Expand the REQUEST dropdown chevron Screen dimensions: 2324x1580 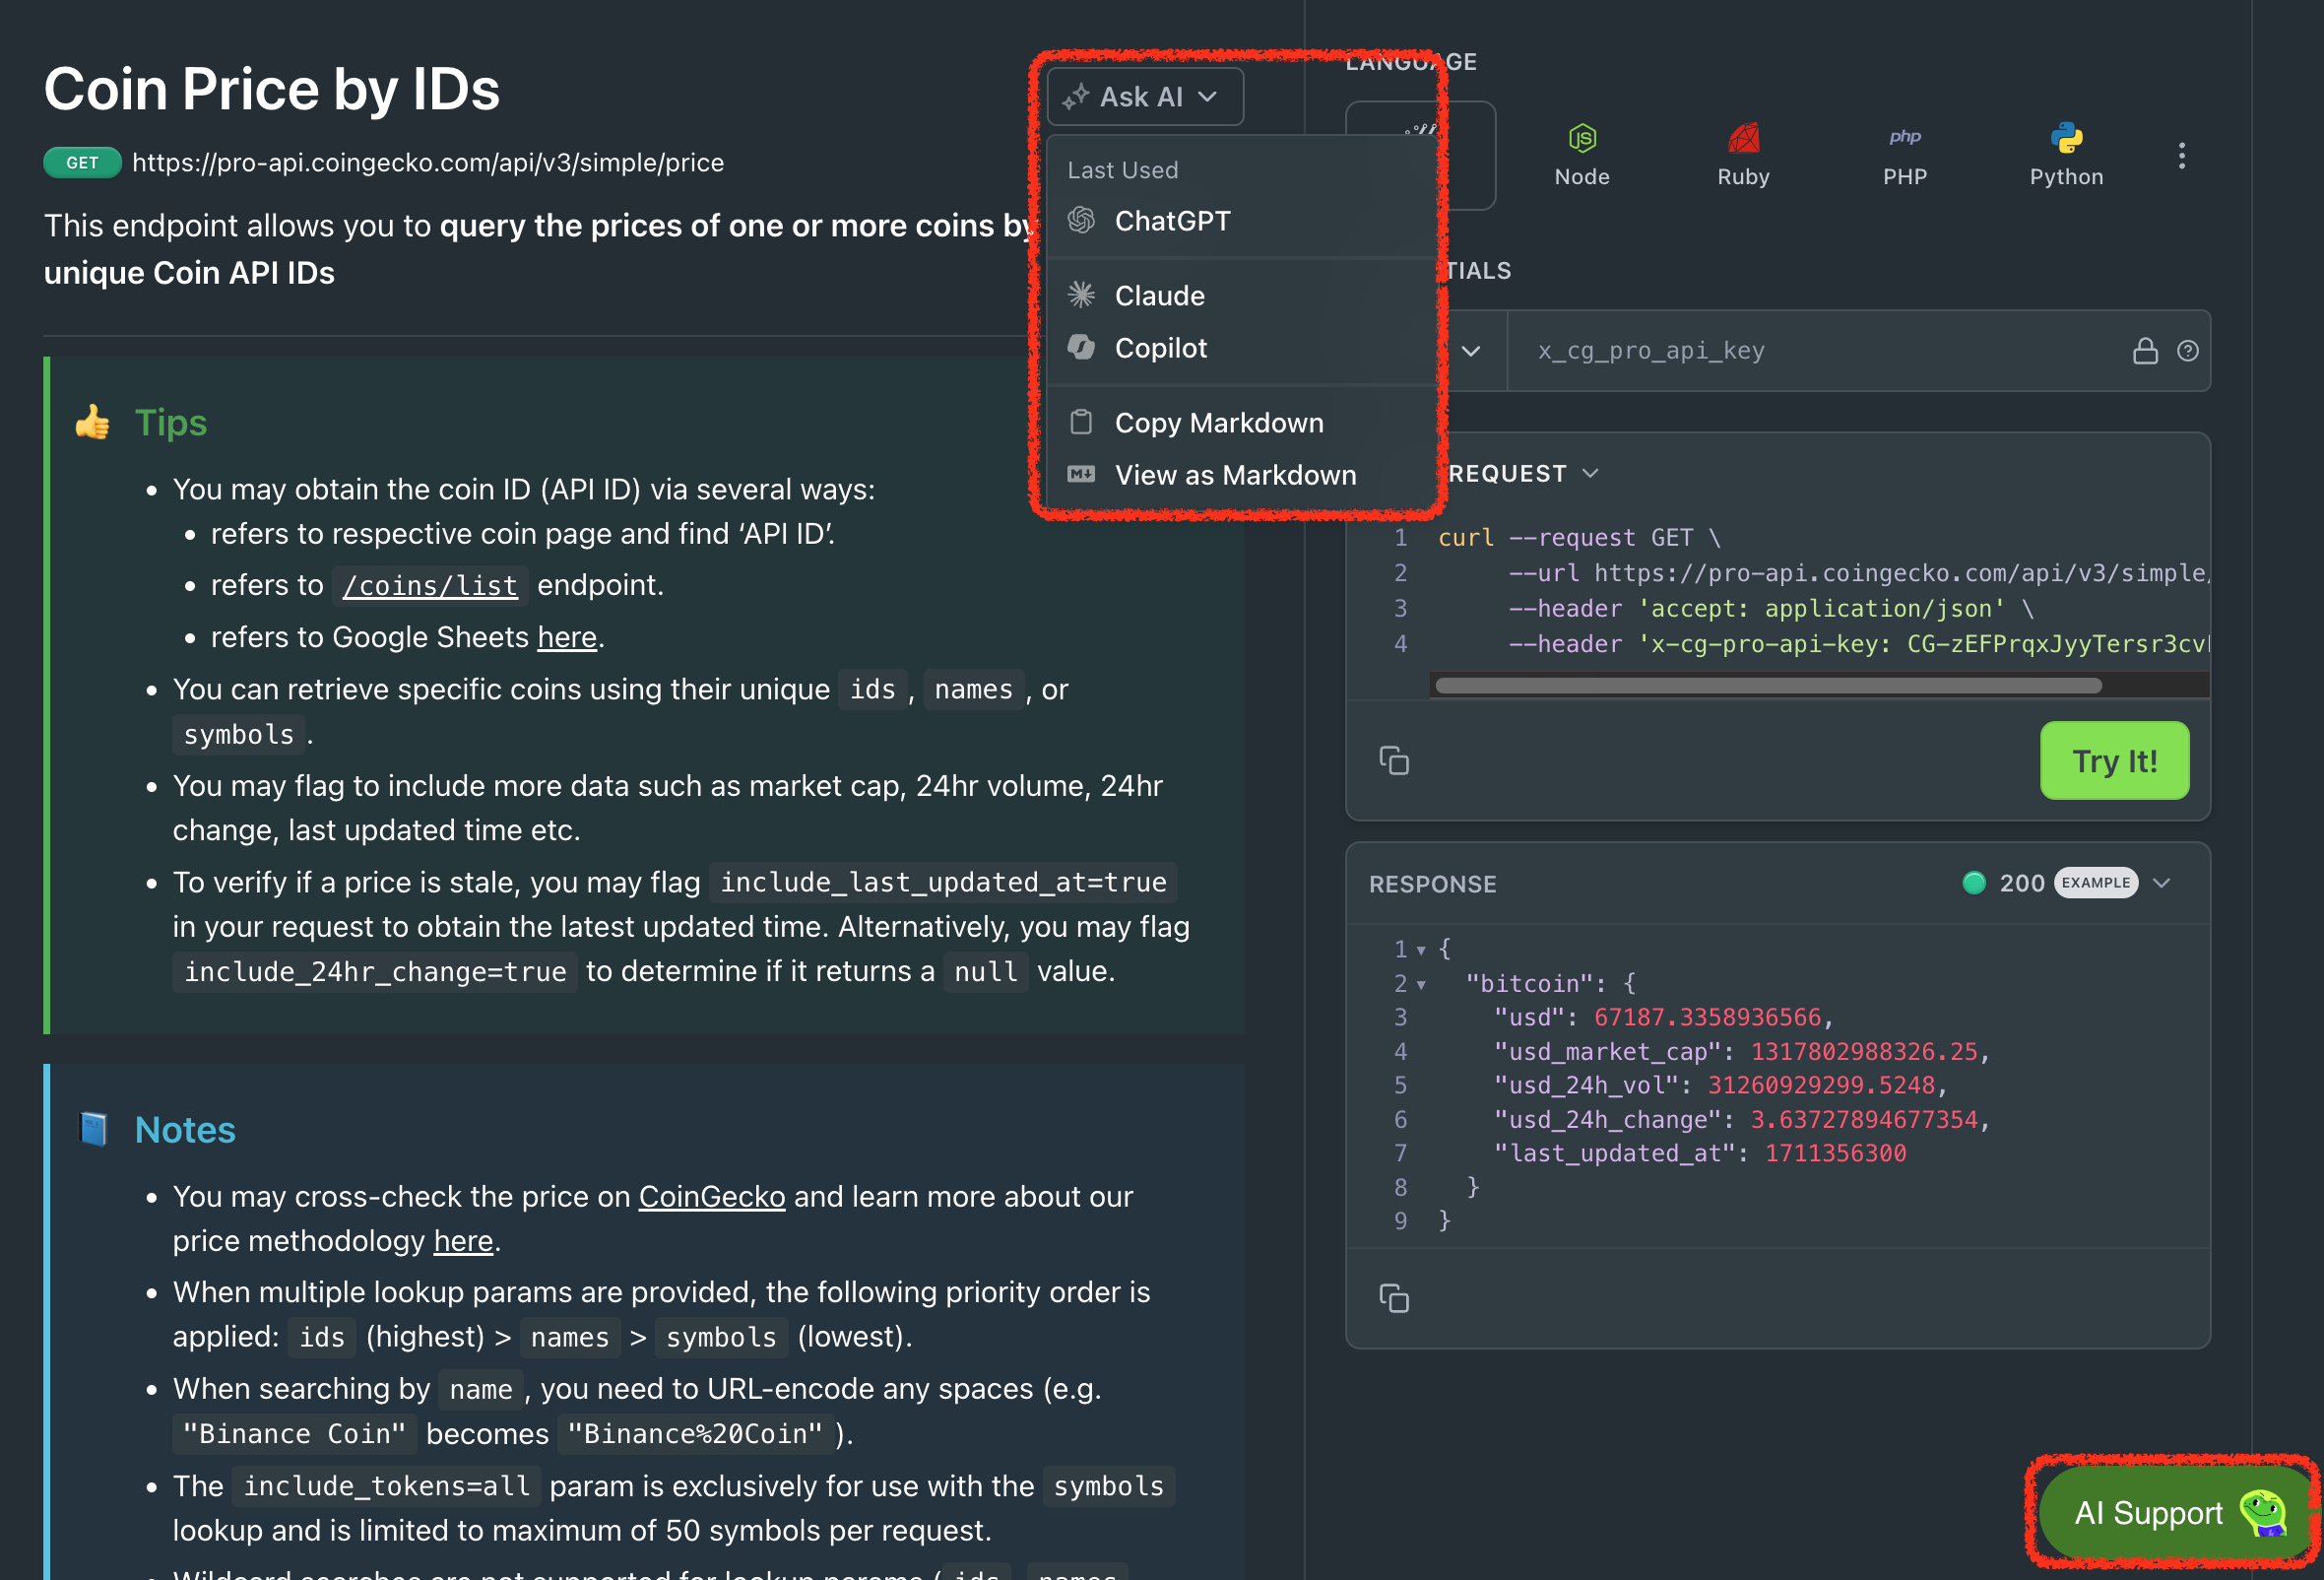tap(1590, 473)
